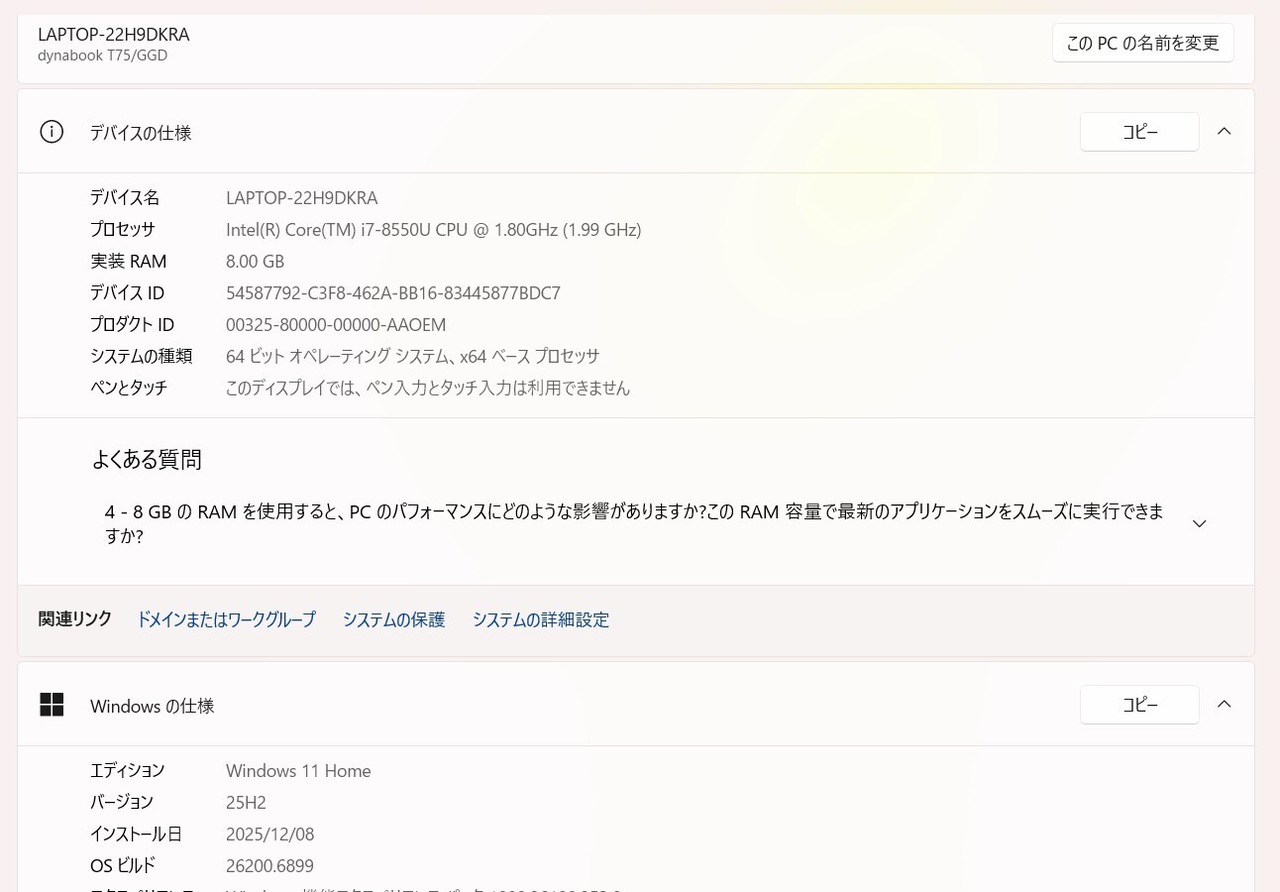This screenshot has width=1280, height=892.
Task: Open the システムの保護 link
Action: click(394, 620)
